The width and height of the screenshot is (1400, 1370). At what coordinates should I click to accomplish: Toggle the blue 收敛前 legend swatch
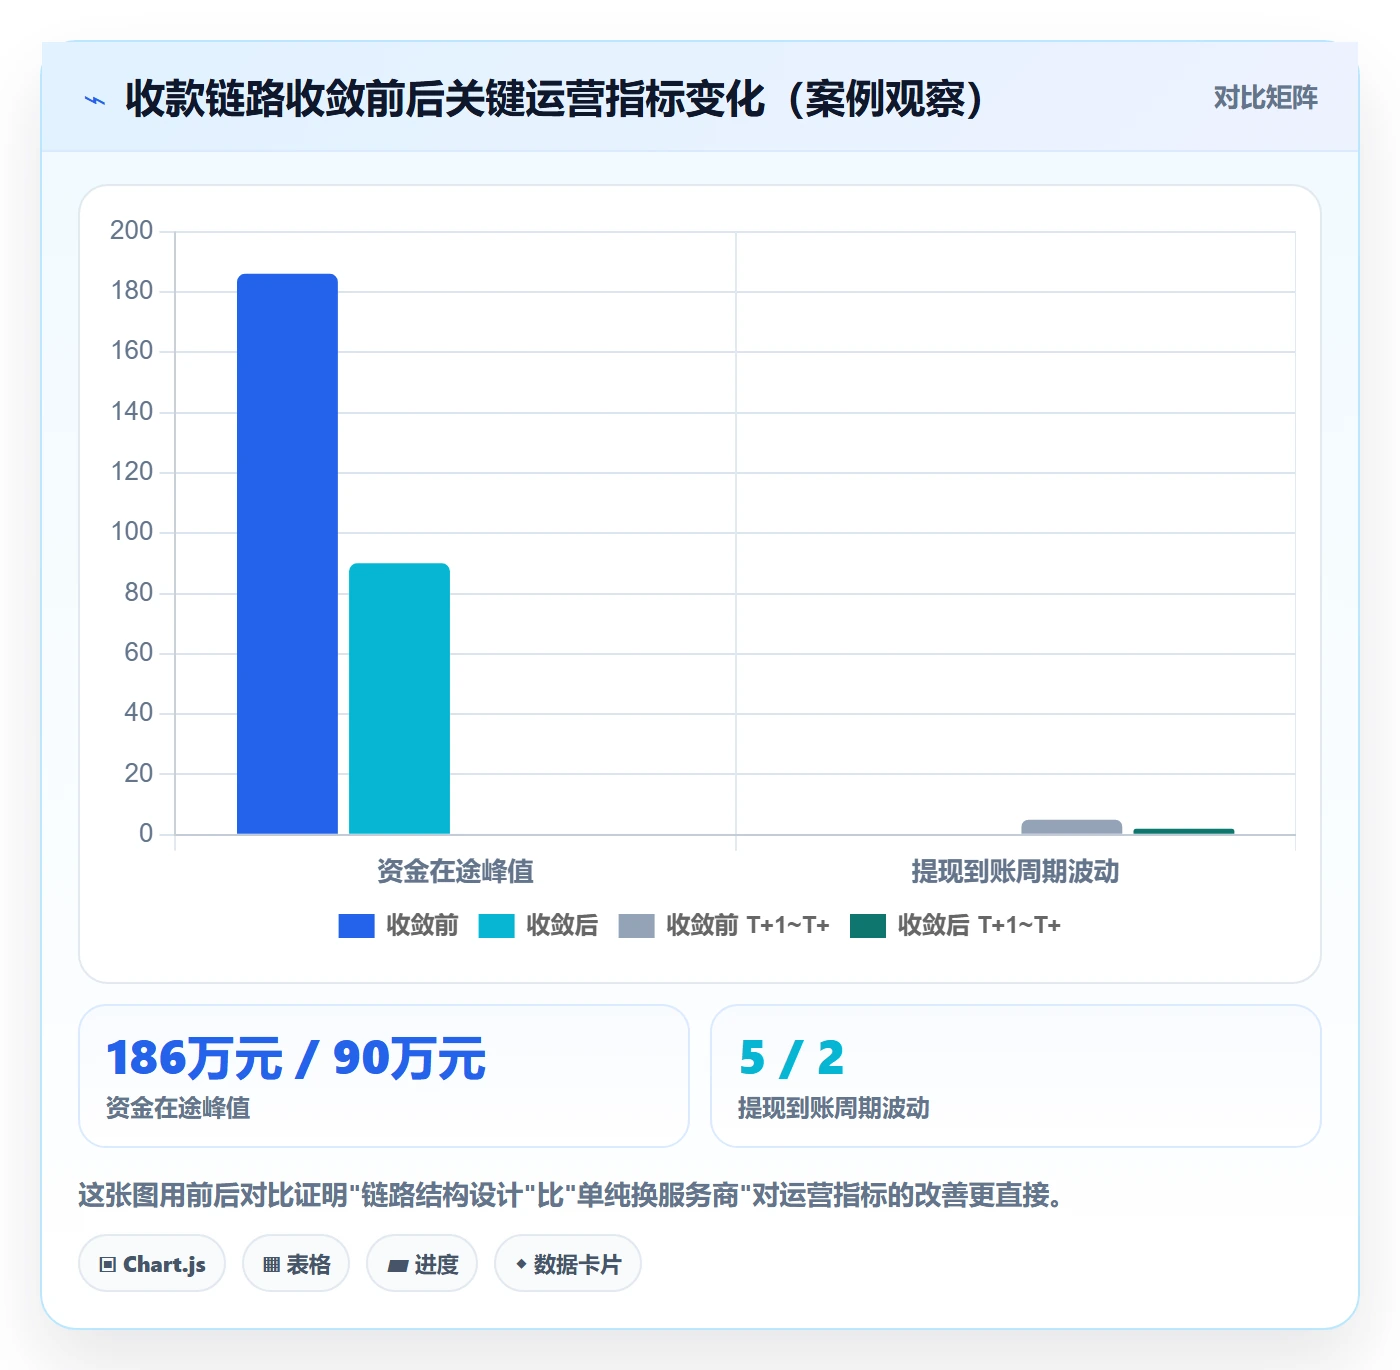pyautogui.click(x=356, y=926)
